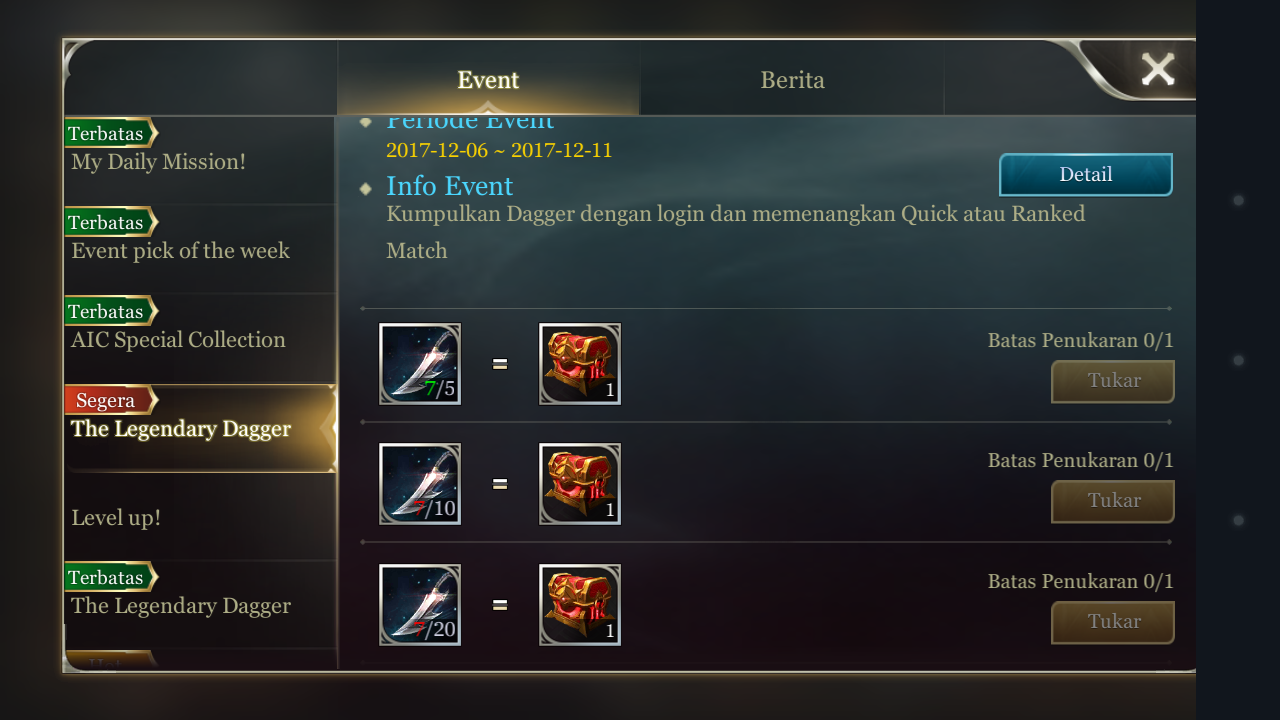Select the Event tab
1280x720 pixels.
[x=488, y=79]
